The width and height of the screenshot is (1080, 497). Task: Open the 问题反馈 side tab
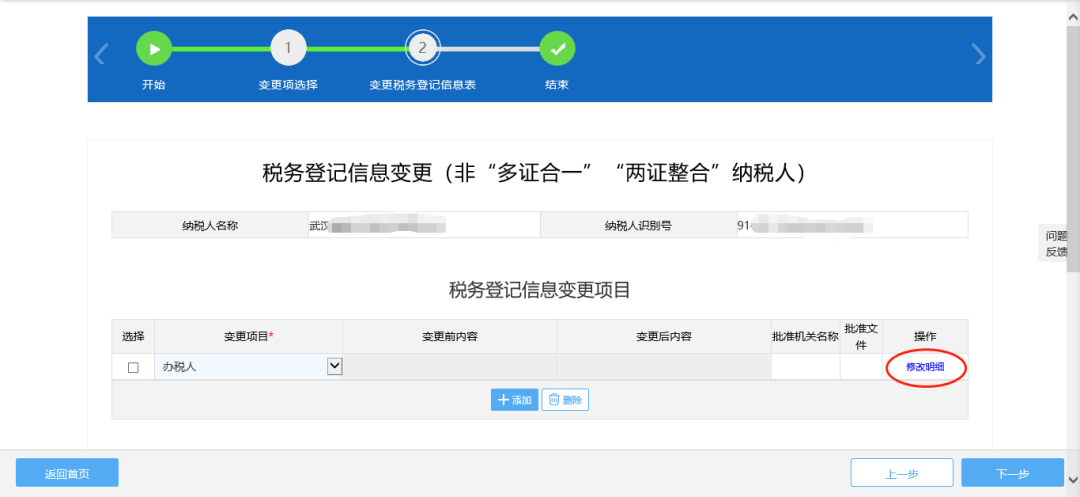tap(1054, 244)
